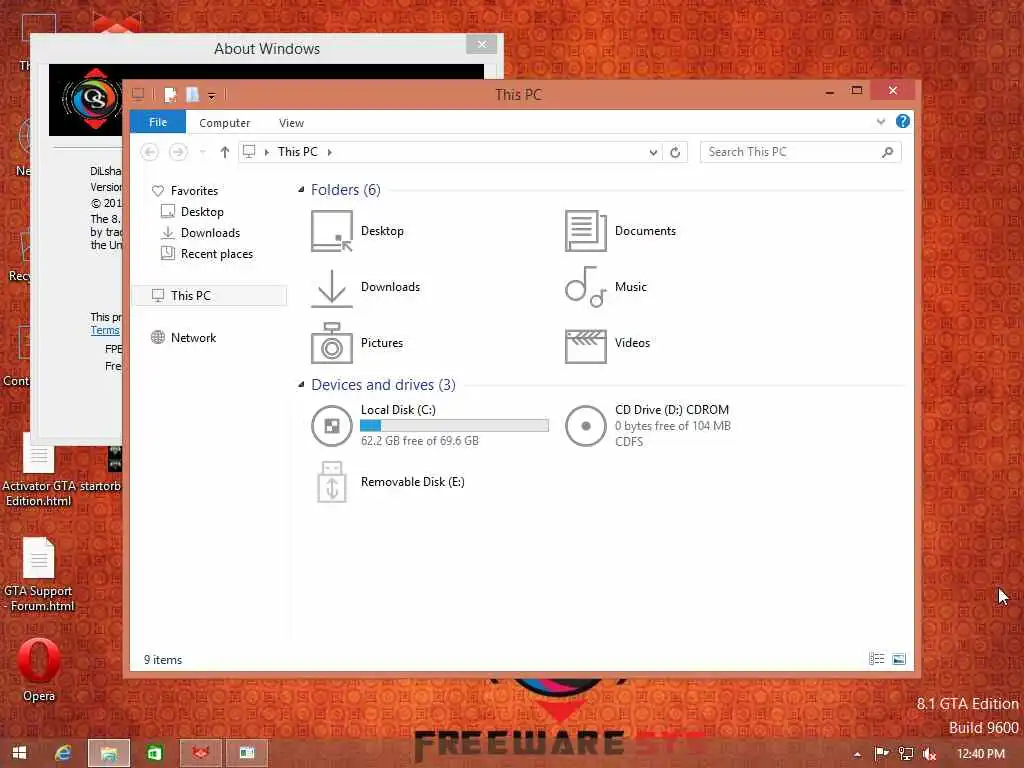The height and width of the screenshot is (768, 1024).
Task: Expand This PC breadcrumb arrow
Action: tap(330, 152)
